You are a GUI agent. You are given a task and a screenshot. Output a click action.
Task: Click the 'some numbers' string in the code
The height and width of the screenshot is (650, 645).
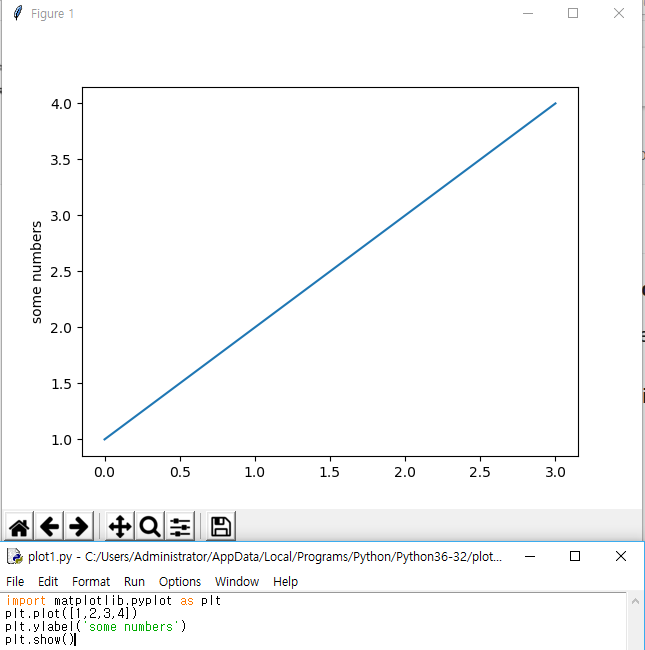[x=131, y=626]
